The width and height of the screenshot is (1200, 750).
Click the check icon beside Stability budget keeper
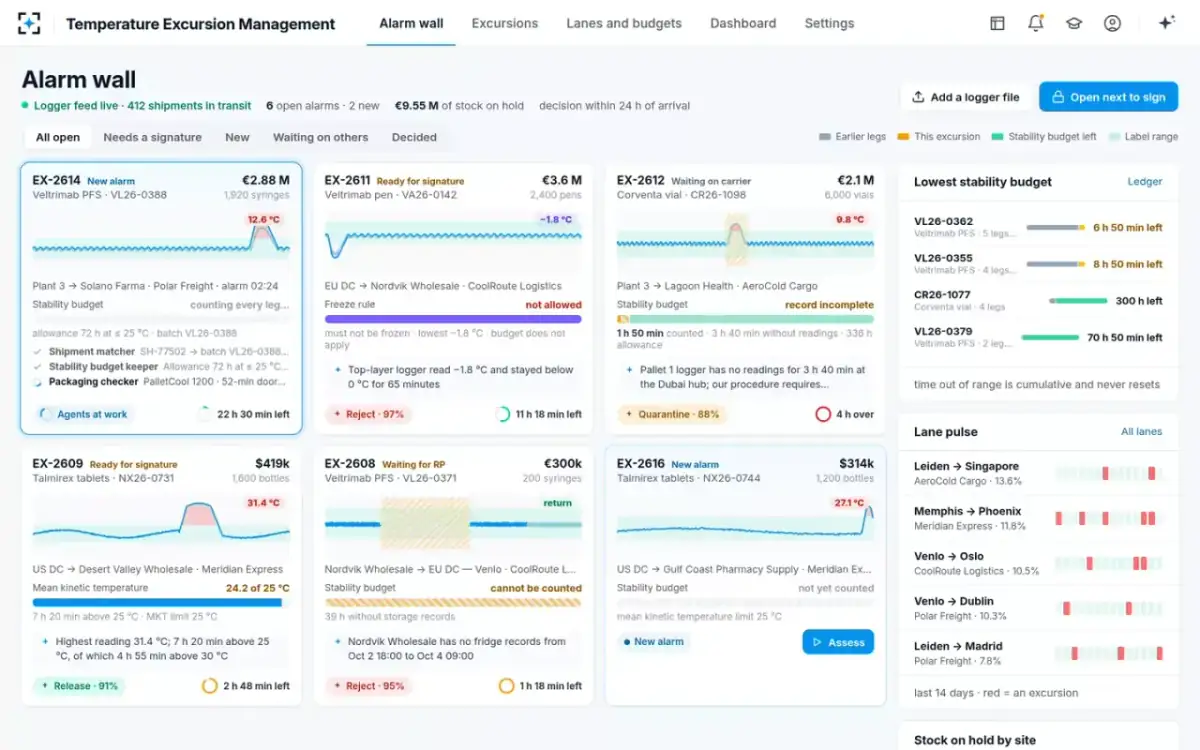(x=38, y=367)
